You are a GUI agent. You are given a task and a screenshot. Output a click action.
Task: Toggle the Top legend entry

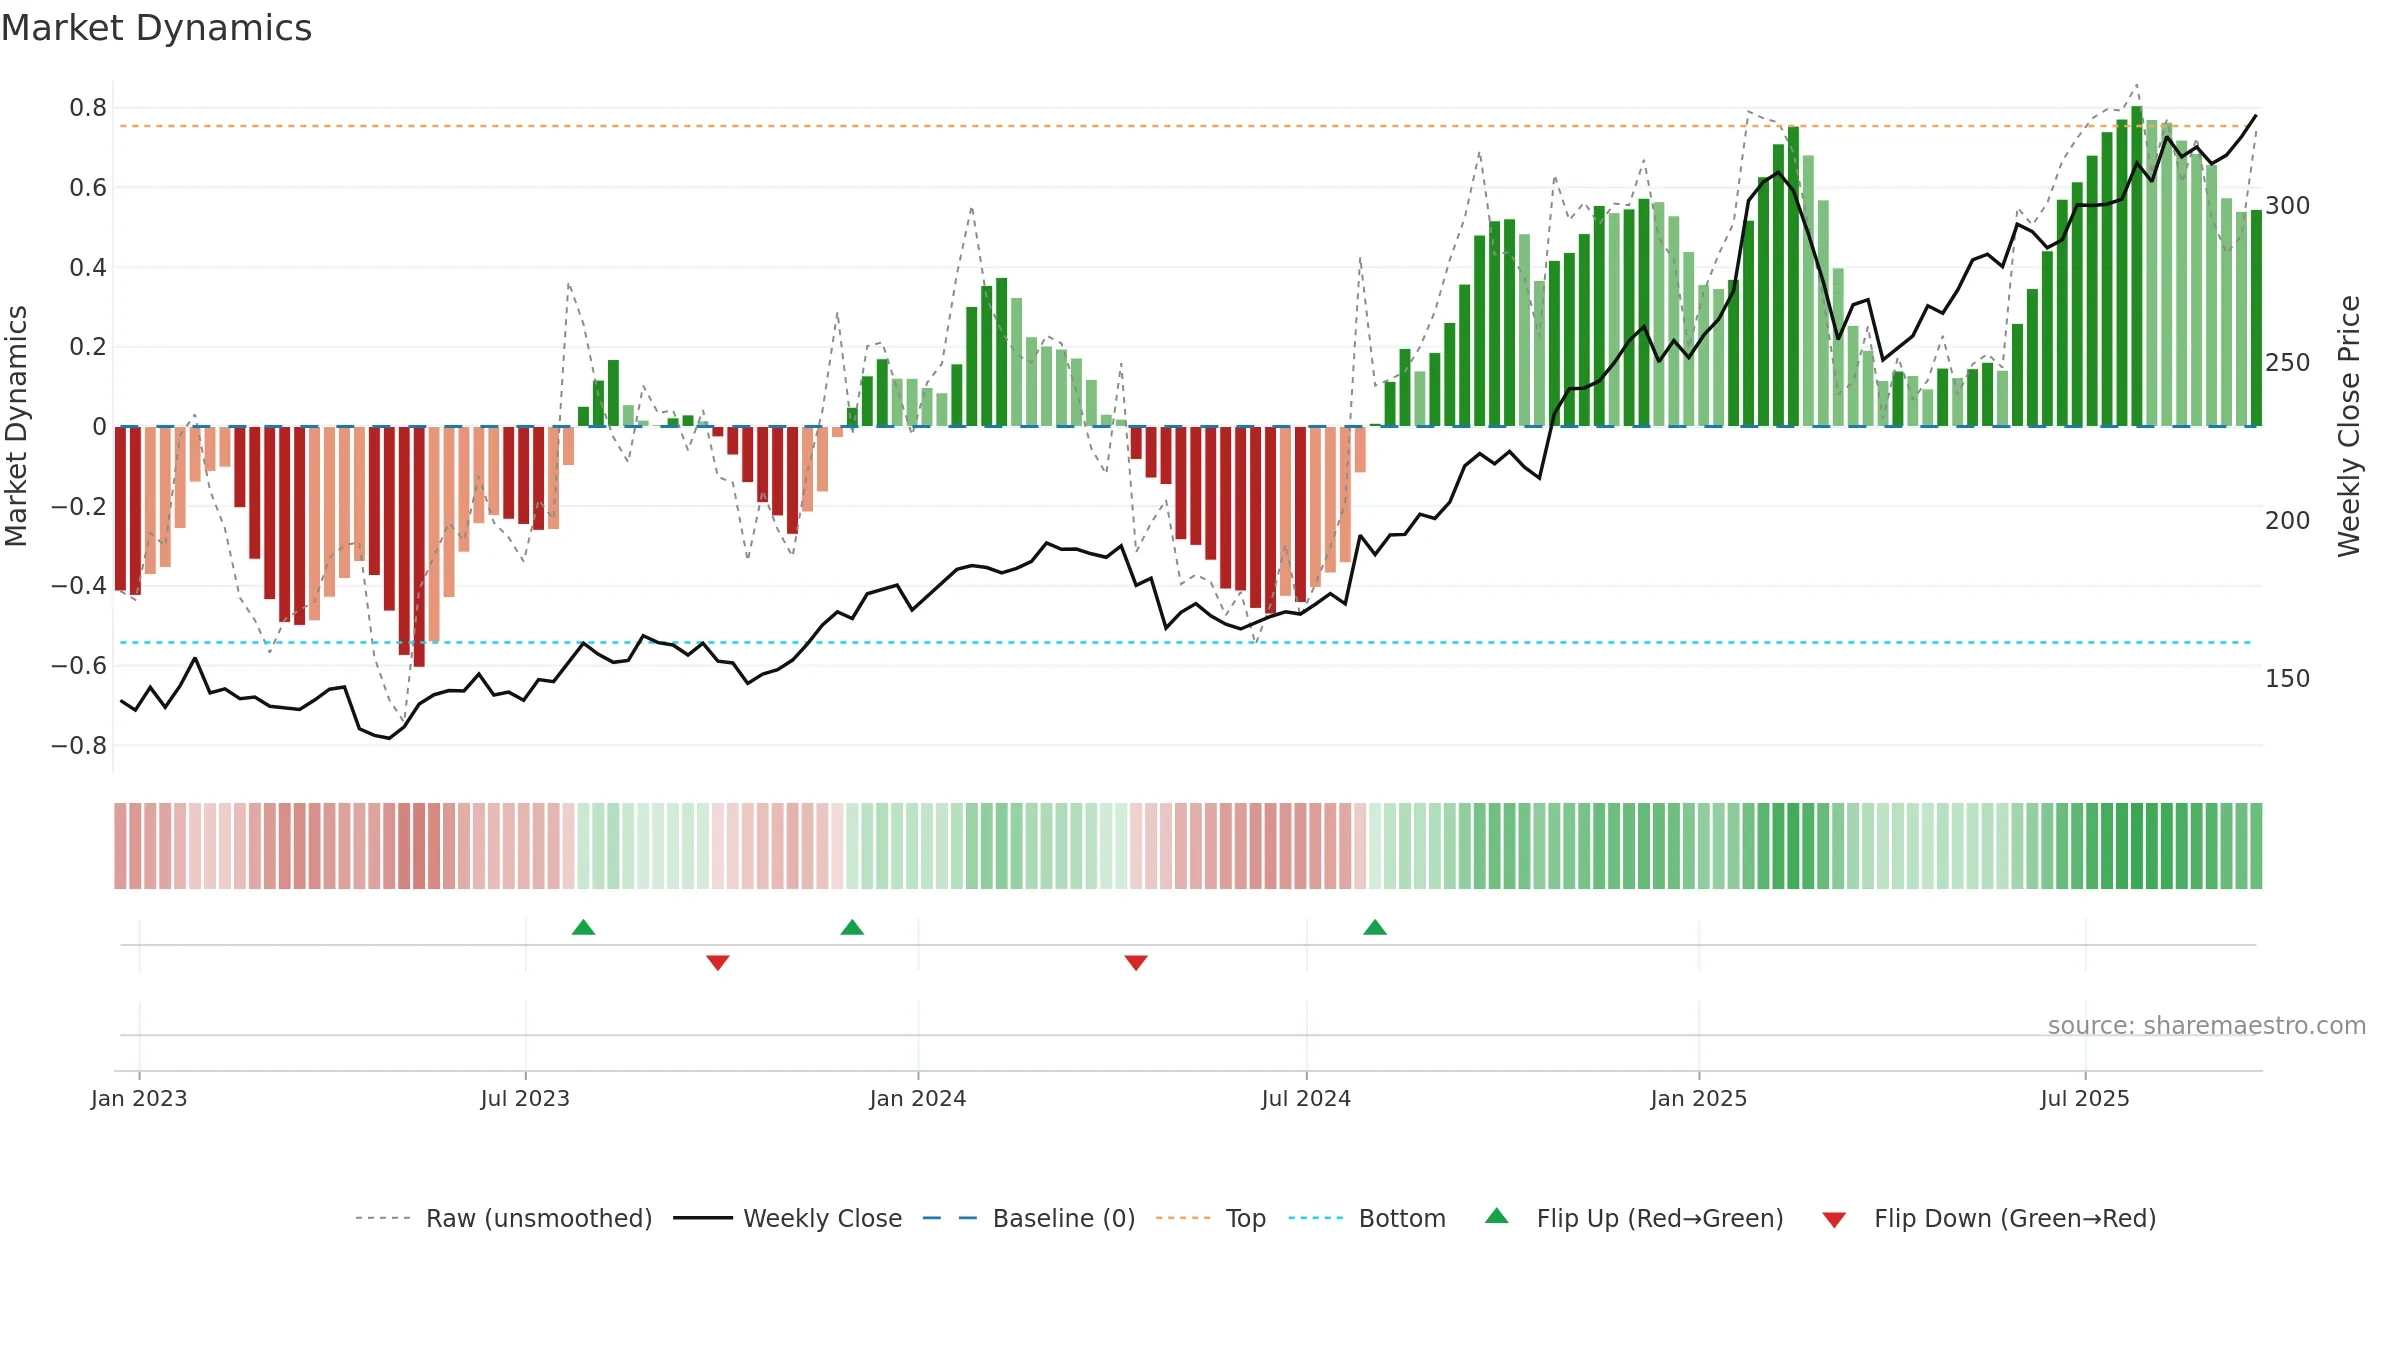[x=1210, y=1218]
